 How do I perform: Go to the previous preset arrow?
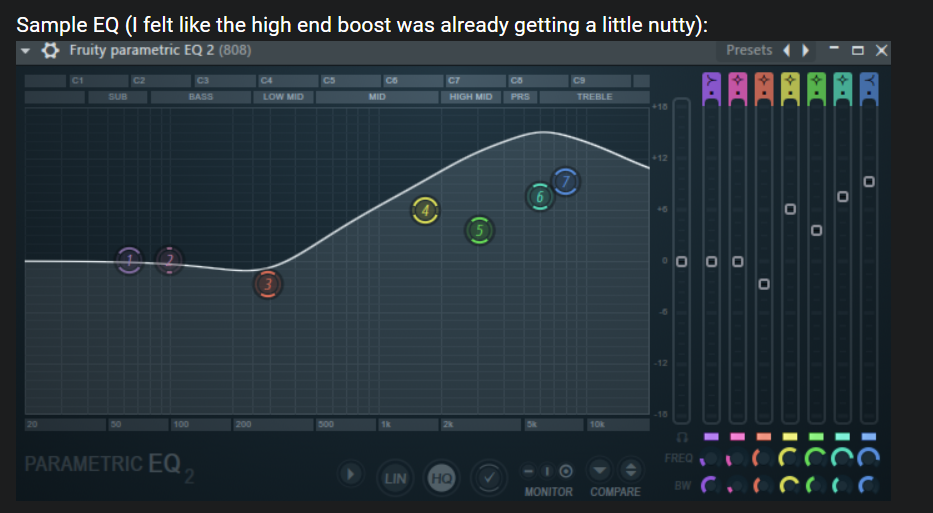[785, 50]
